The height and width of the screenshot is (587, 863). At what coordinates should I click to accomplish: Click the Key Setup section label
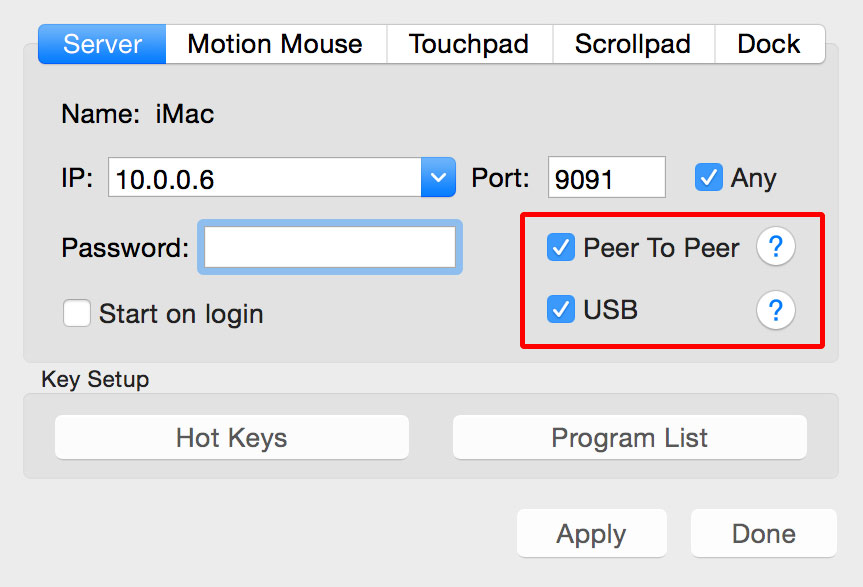(95, 380)
